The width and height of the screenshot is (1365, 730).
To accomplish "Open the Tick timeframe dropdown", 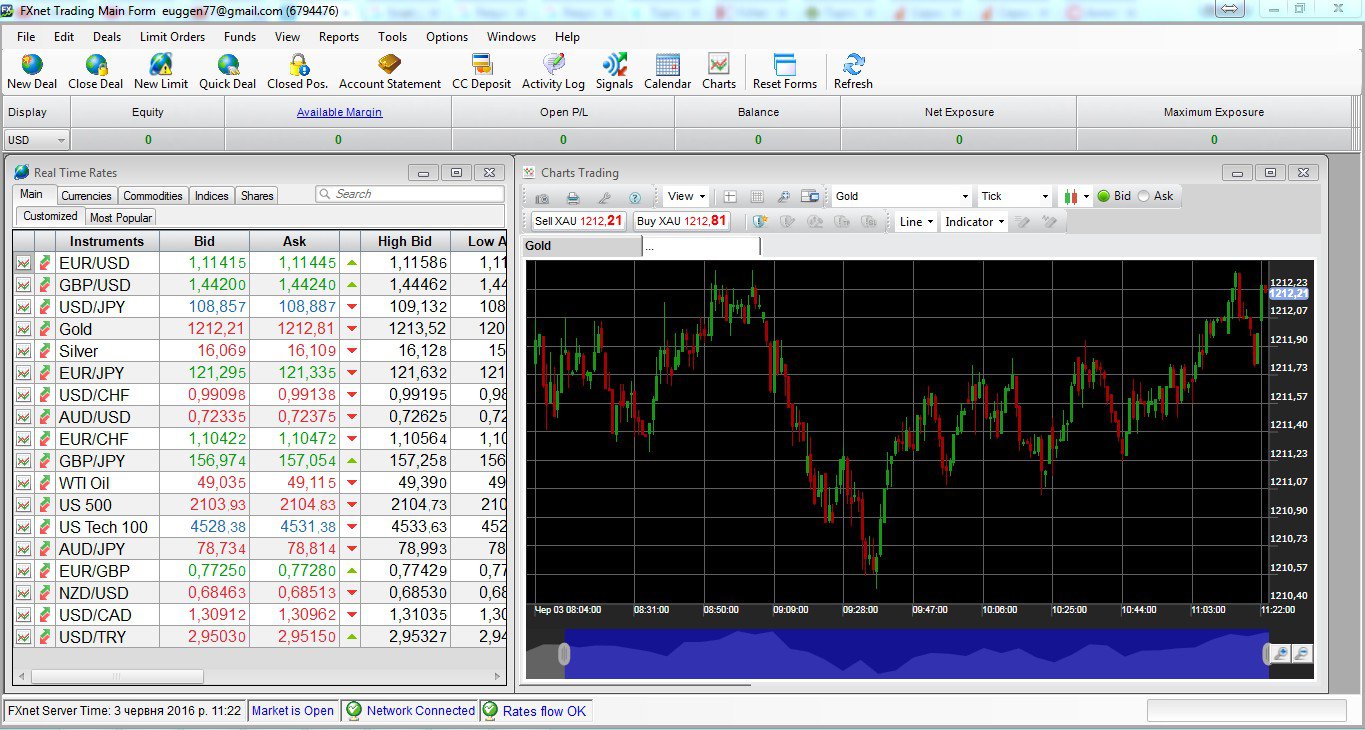I will (x=1015, y=196).
